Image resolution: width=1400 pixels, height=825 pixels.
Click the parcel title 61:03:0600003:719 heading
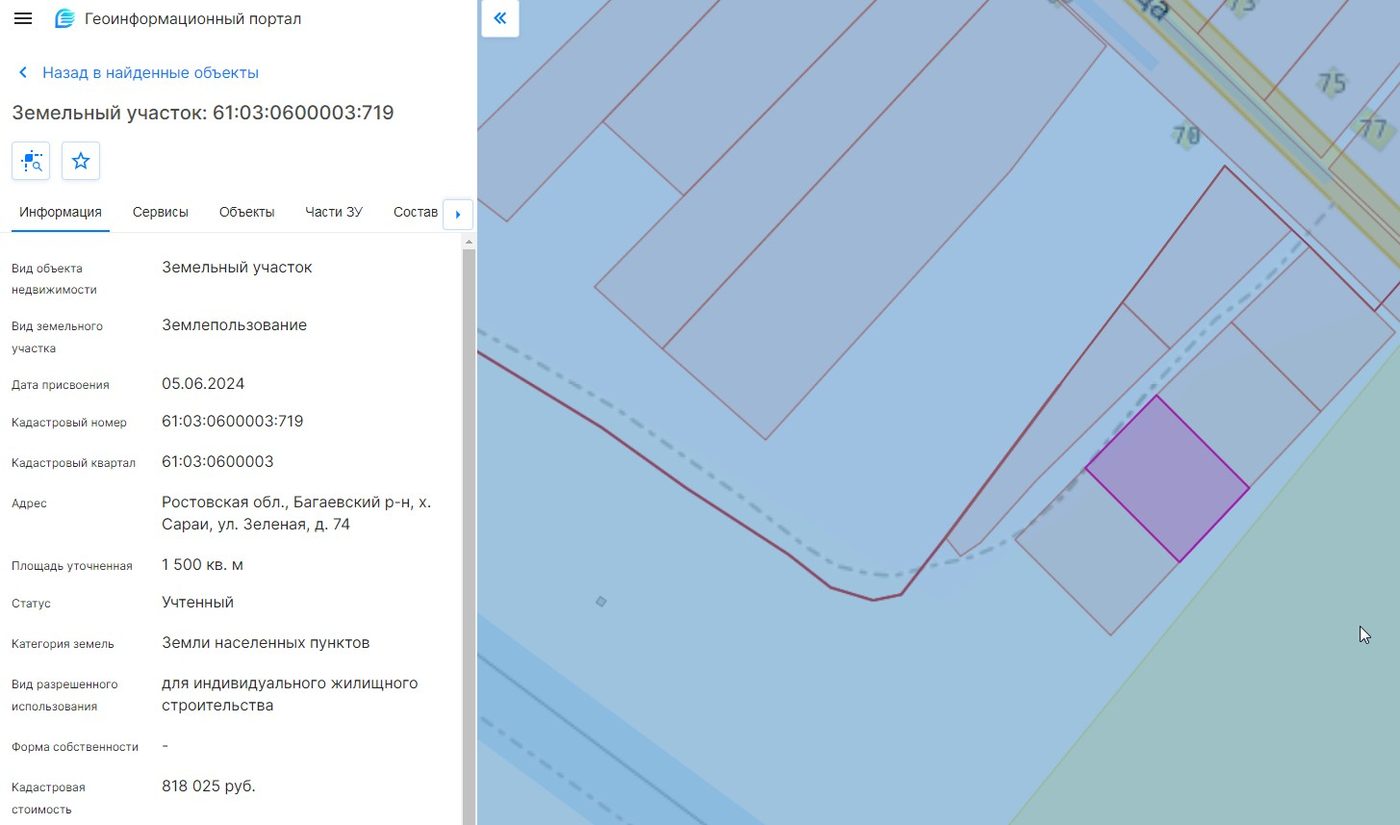tap(203, 112)
